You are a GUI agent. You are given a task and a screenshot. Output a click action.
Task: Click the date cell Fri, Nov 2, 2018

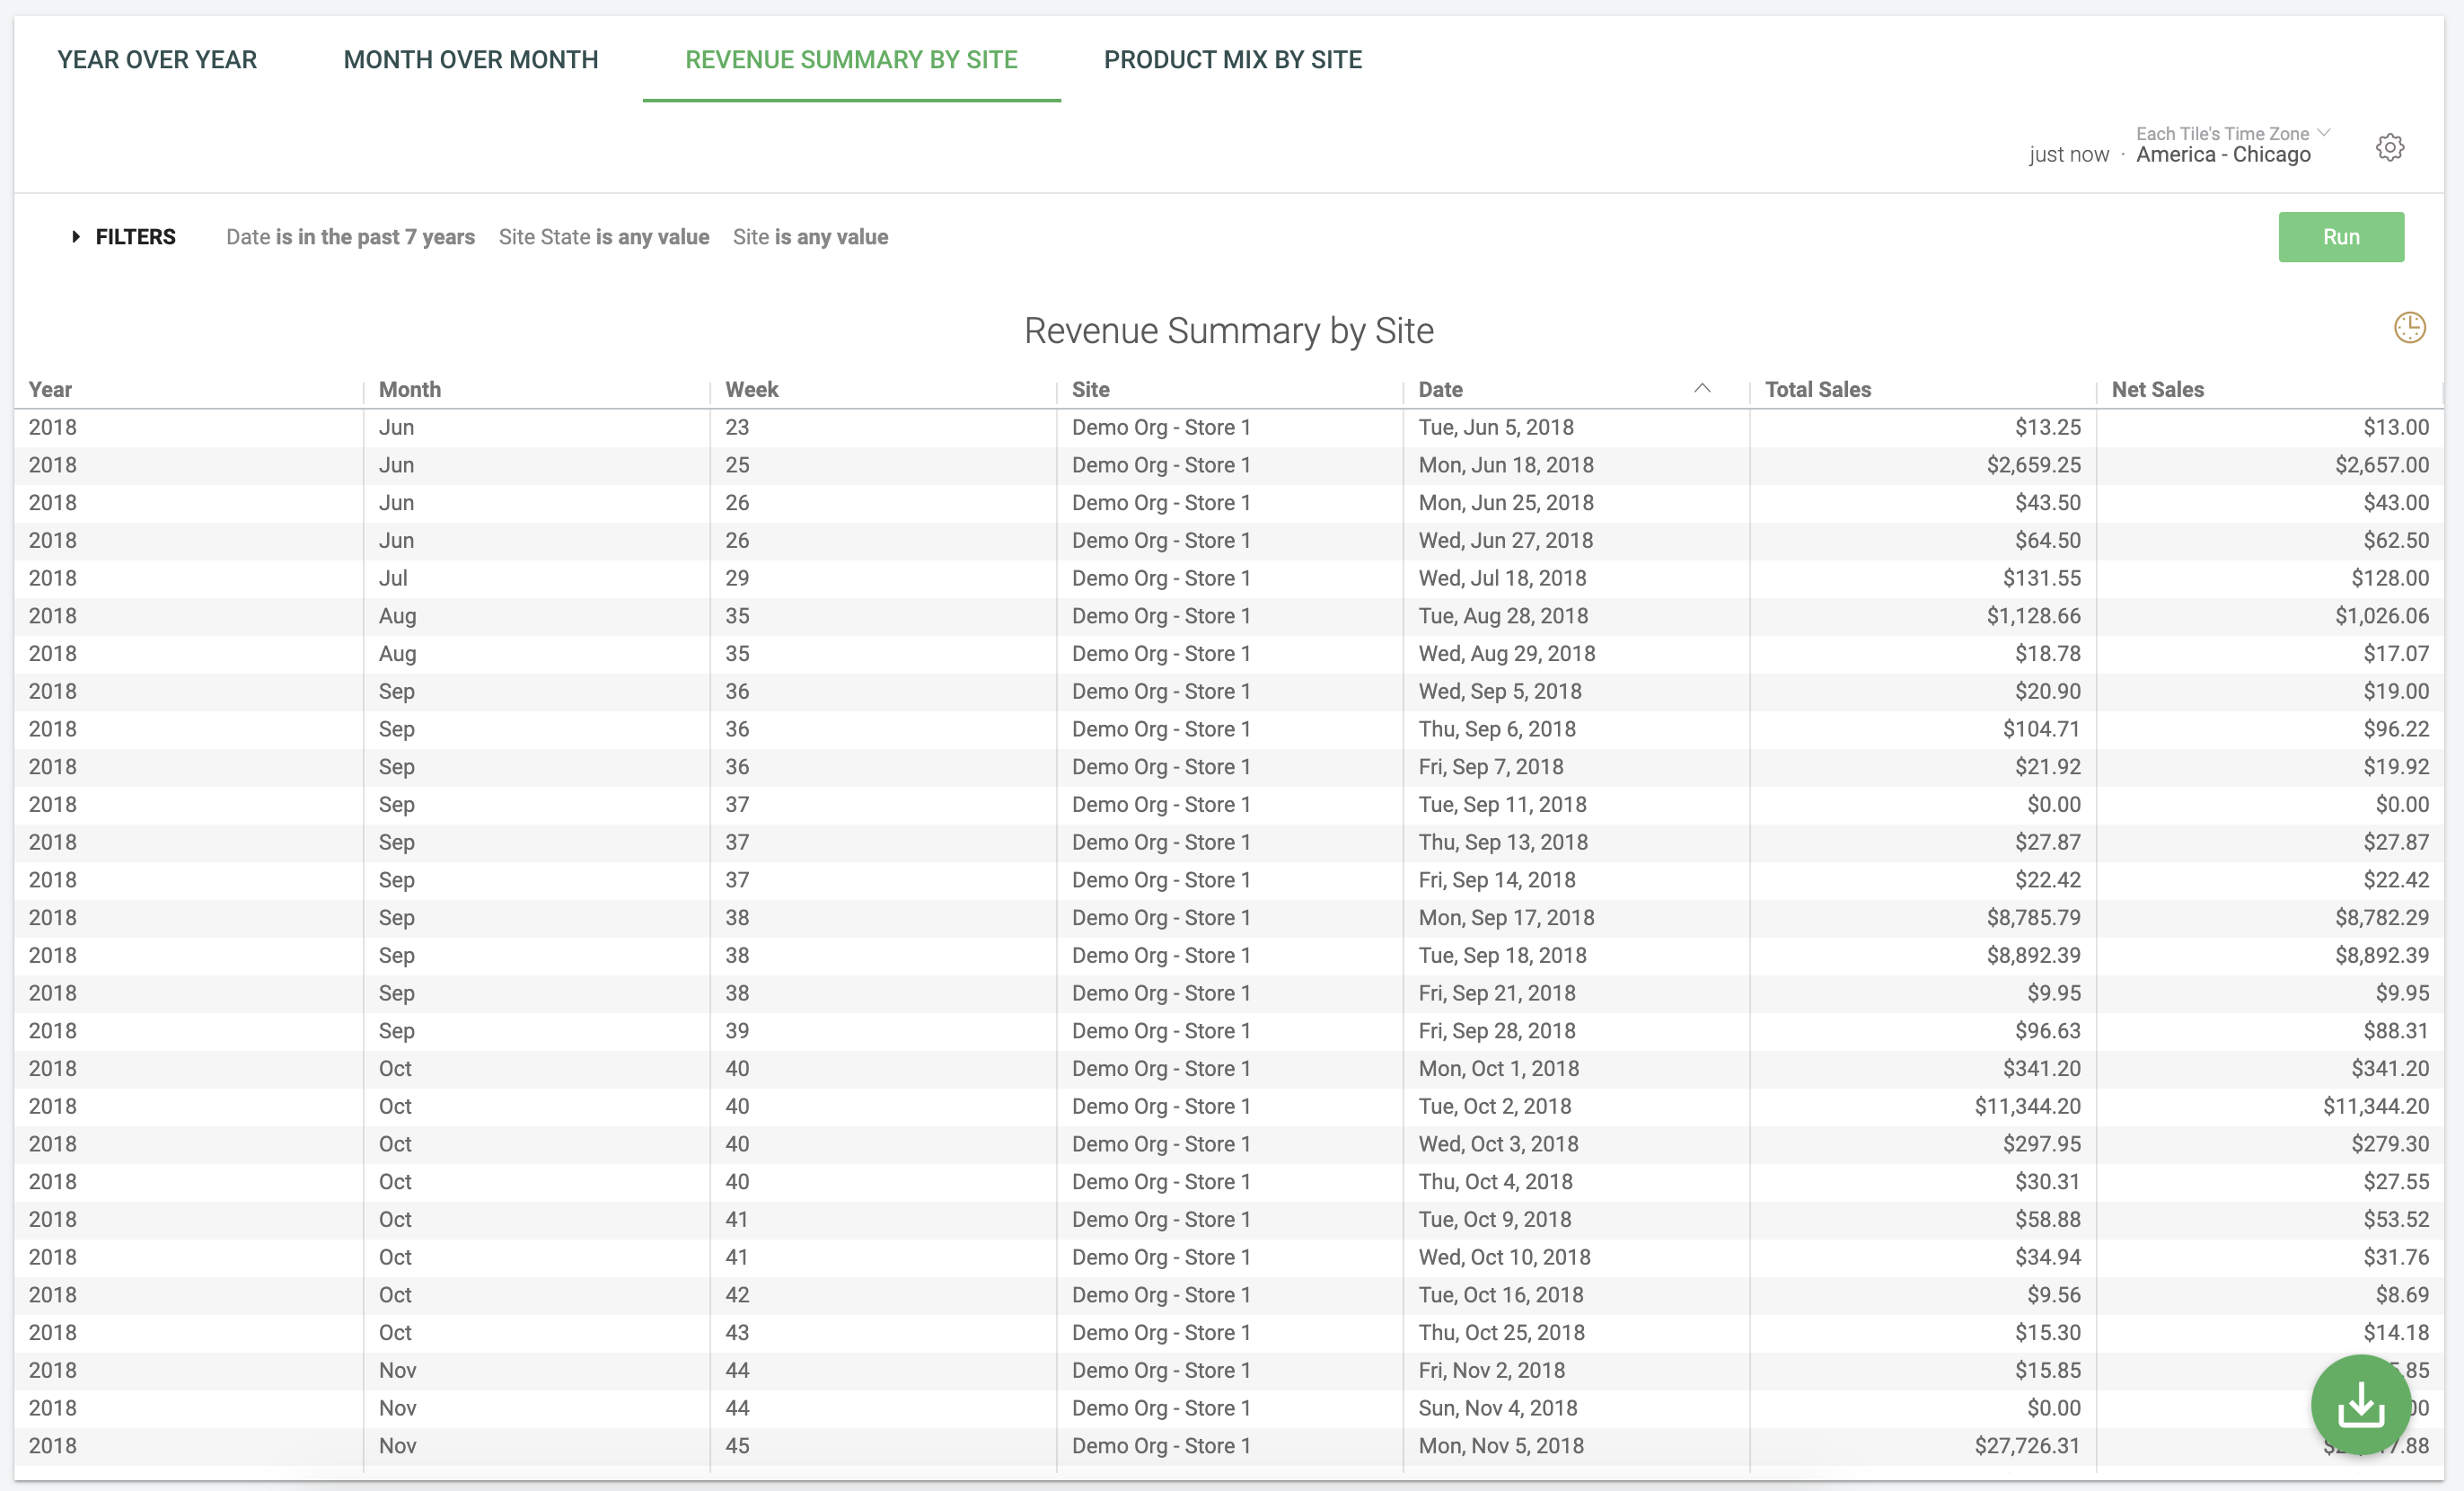tap(1491, 1371)
